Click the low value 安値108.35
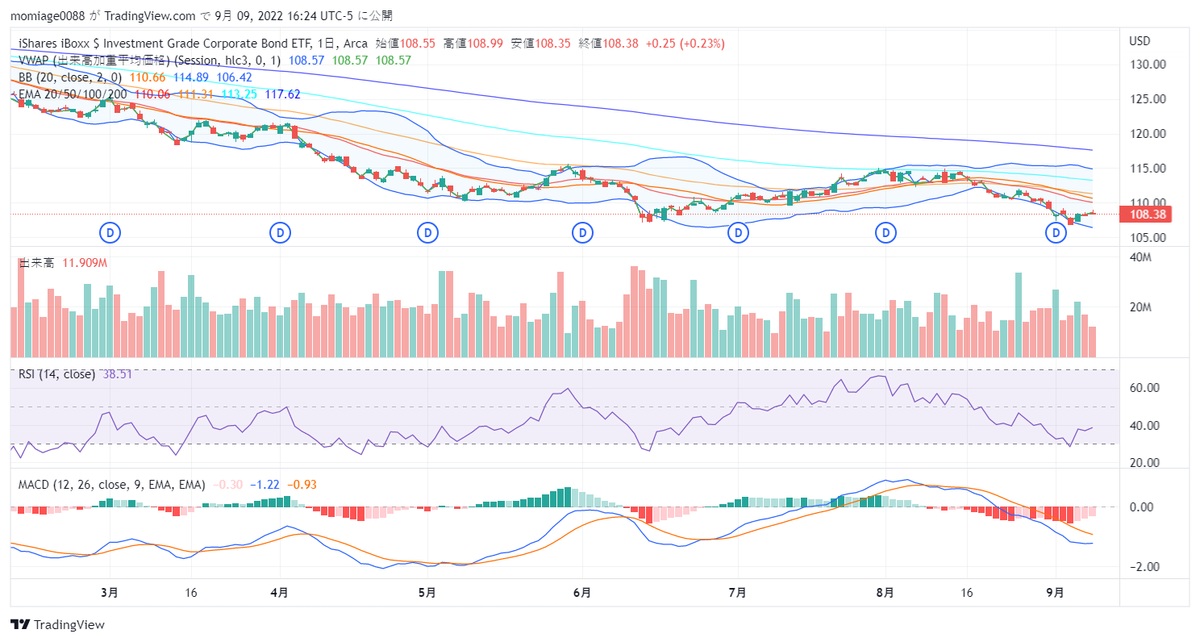1200x642 pixels. click(x=541, y=44)
